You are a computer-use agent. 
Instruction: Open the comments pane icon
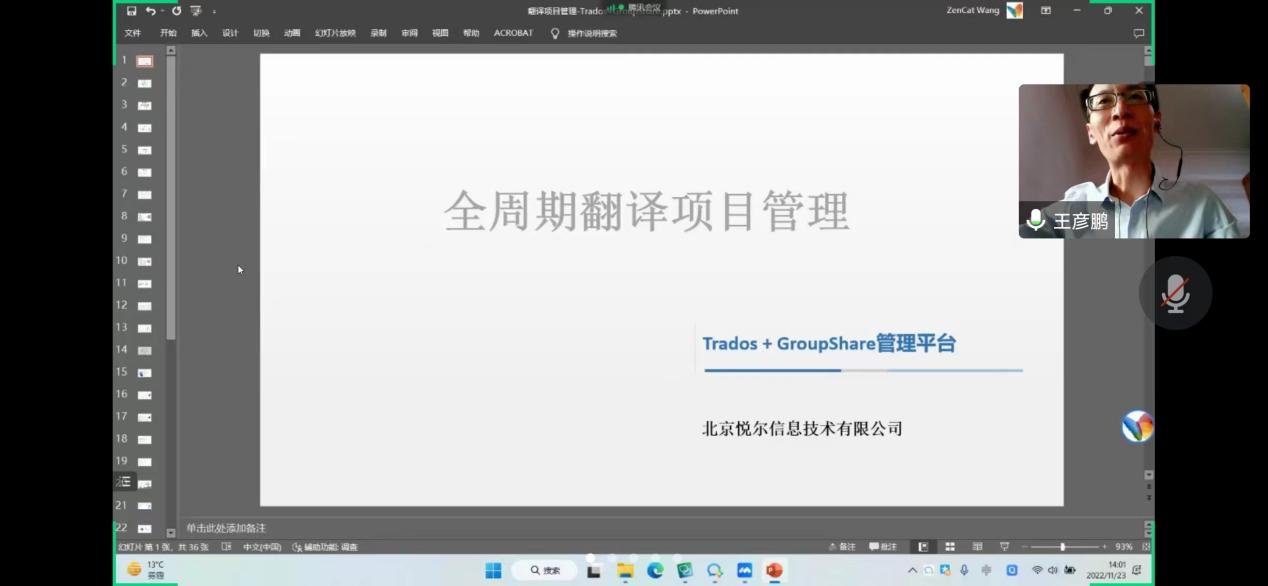tap(1138, 33)
